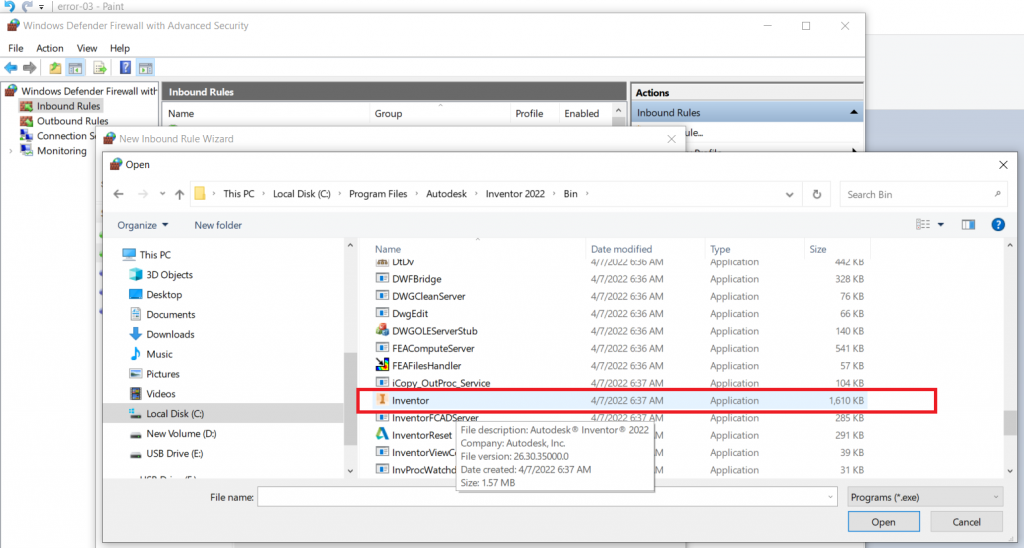The image size is (1024, 548).
Task: Select the Downloads folder in navigation pane
Action: pyautogui.click(x=170, y=334)
